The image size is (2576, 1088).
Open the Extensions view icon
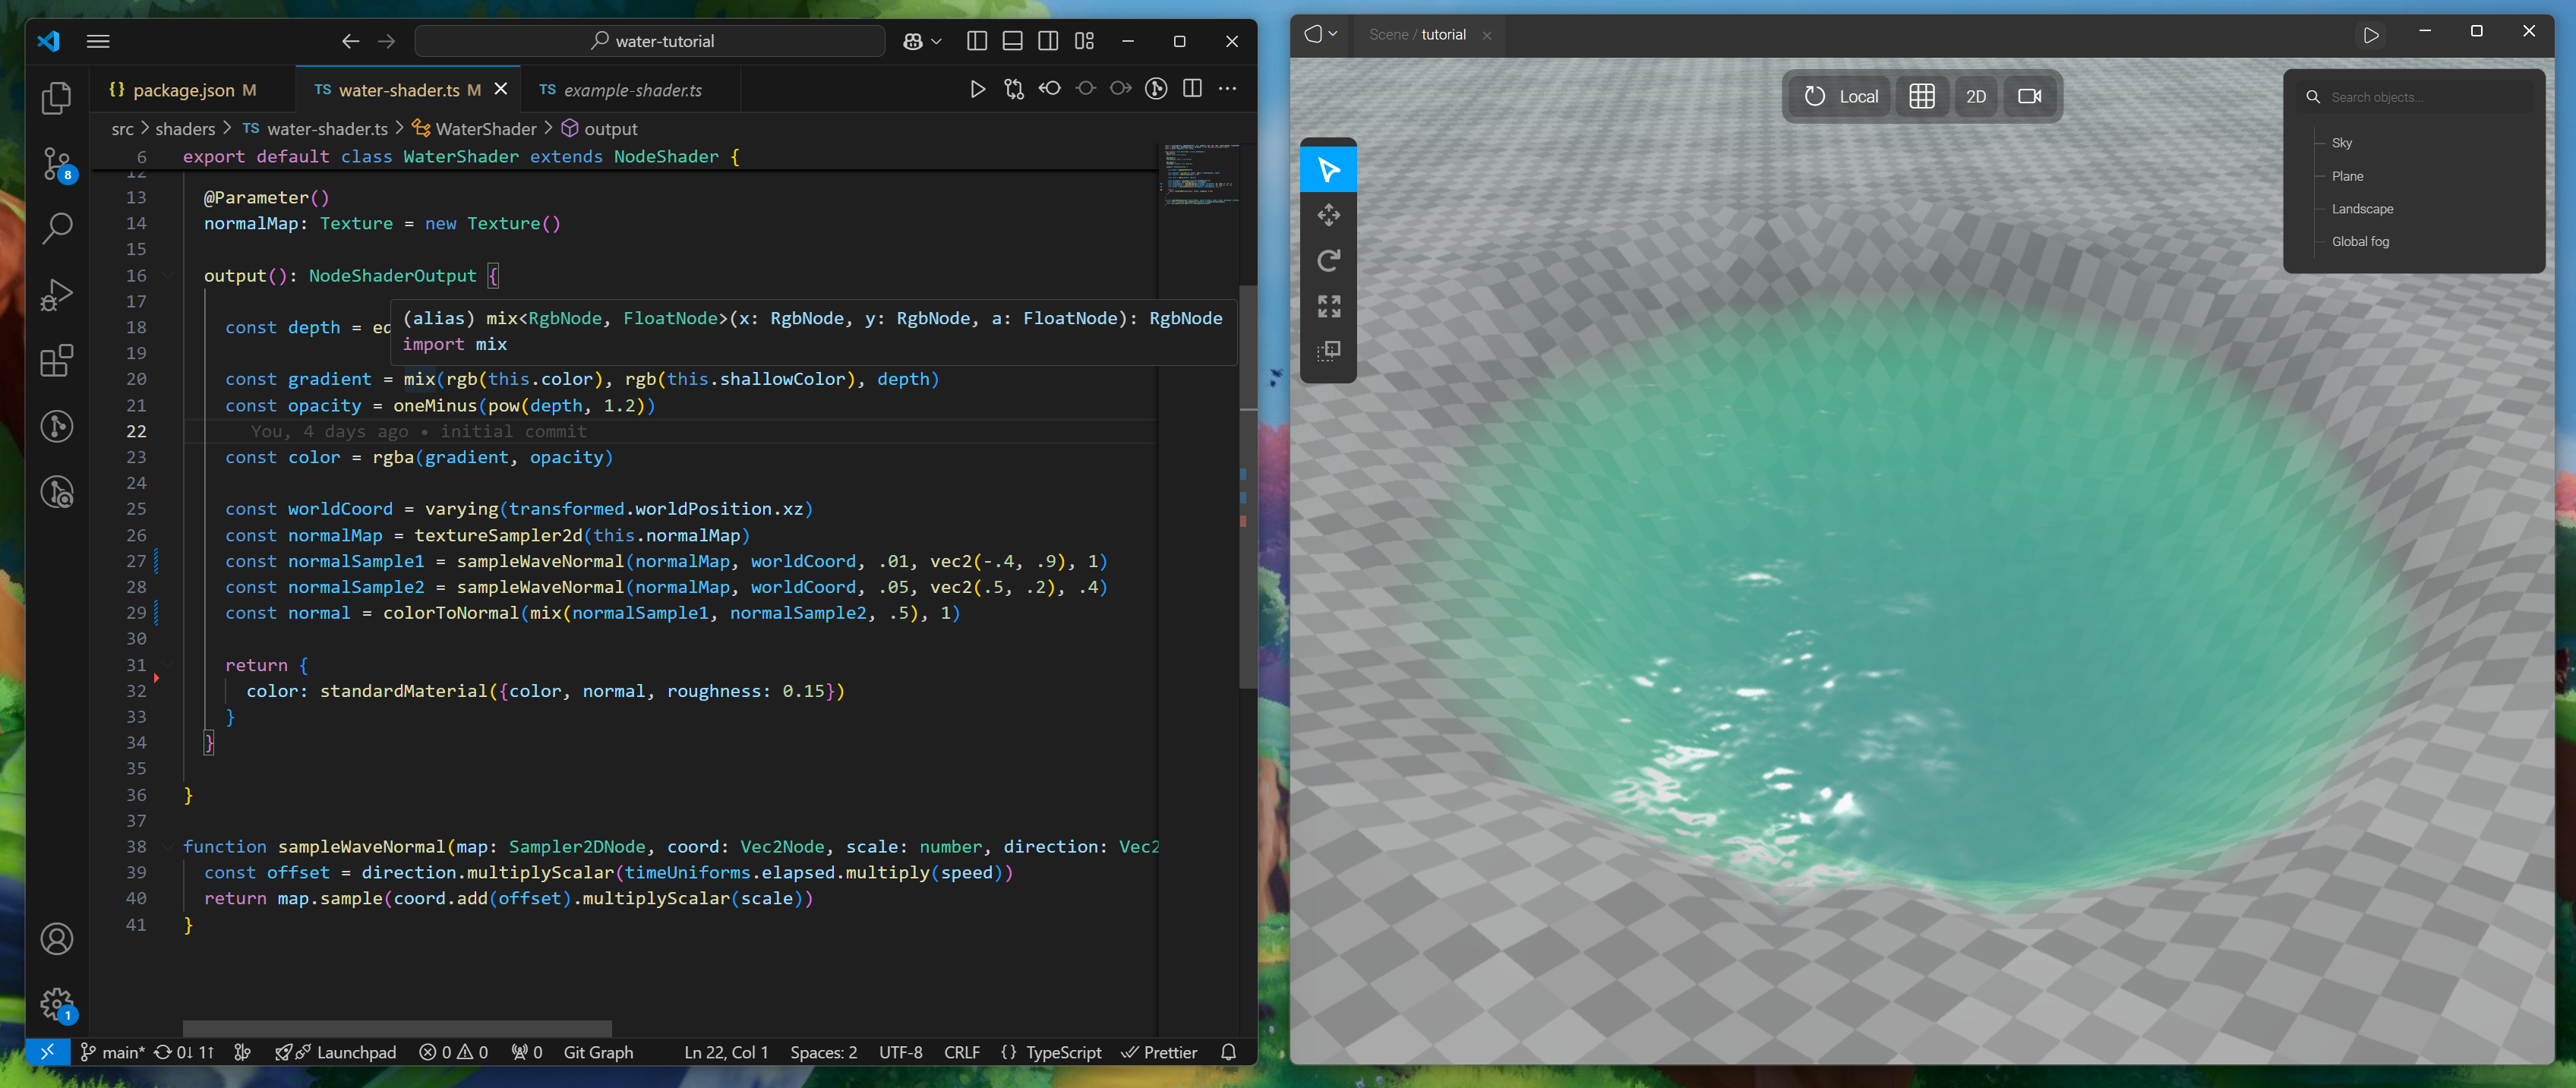point(57,360)
